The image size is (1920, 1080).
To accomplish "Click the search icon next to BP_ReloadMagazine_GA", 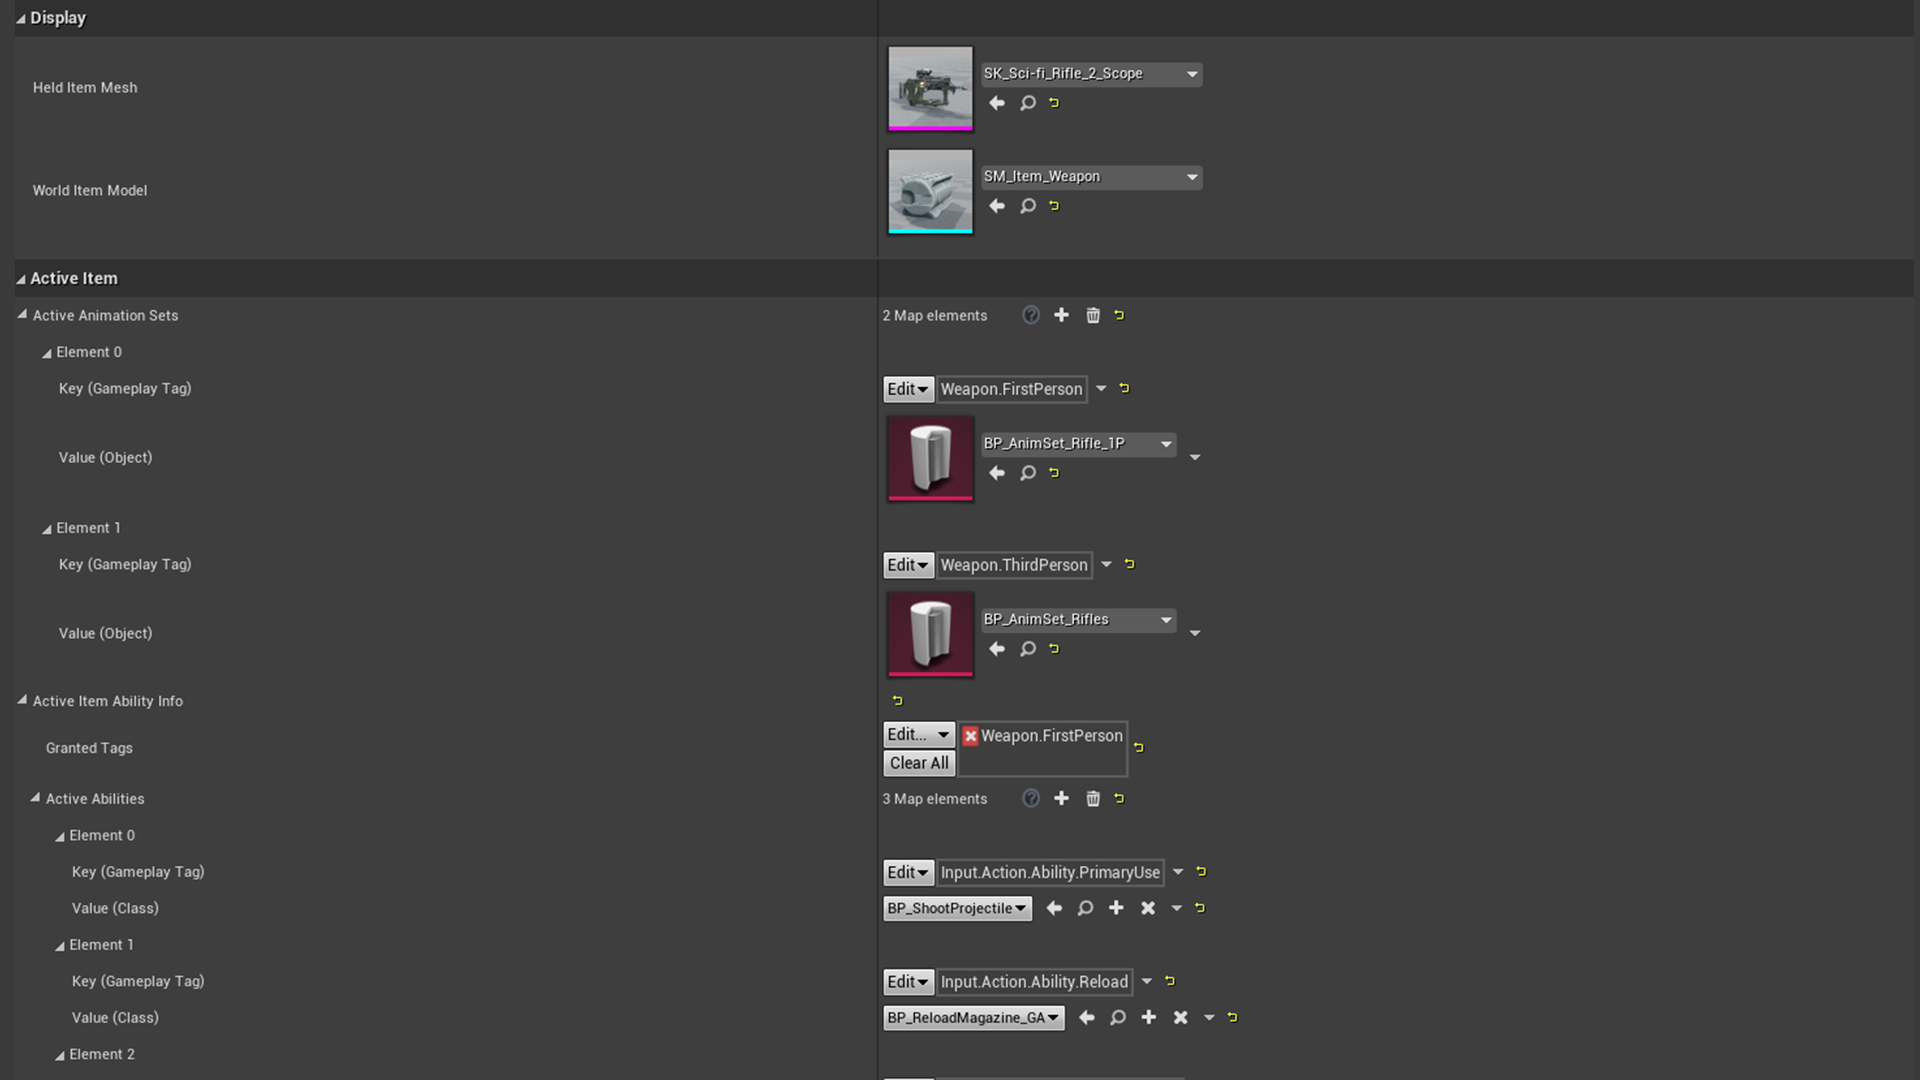I will 1118,1017.
